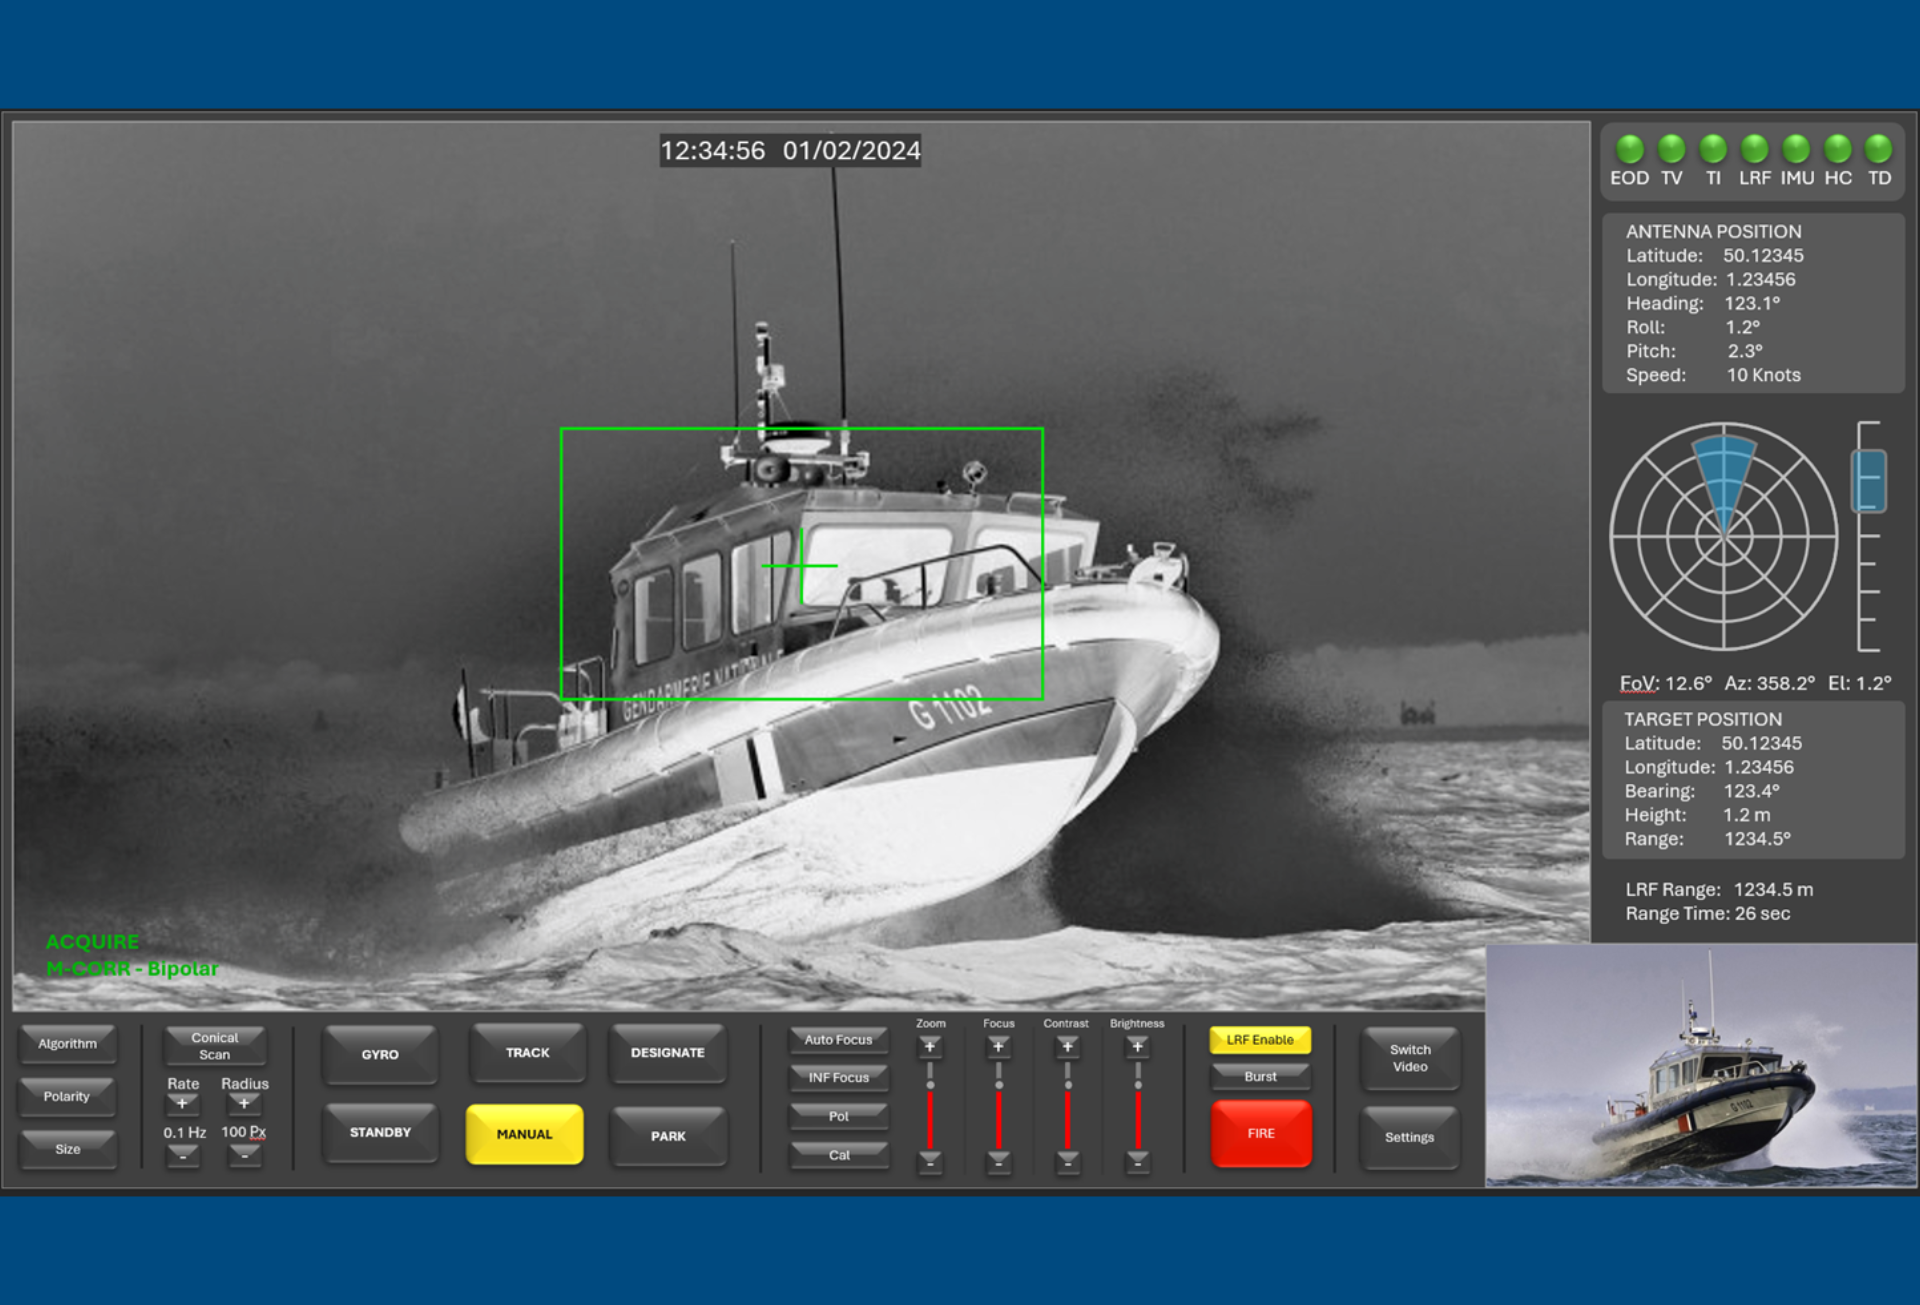Open the Size options
Viewport: 1920px width, 1305px height.
68,1150
